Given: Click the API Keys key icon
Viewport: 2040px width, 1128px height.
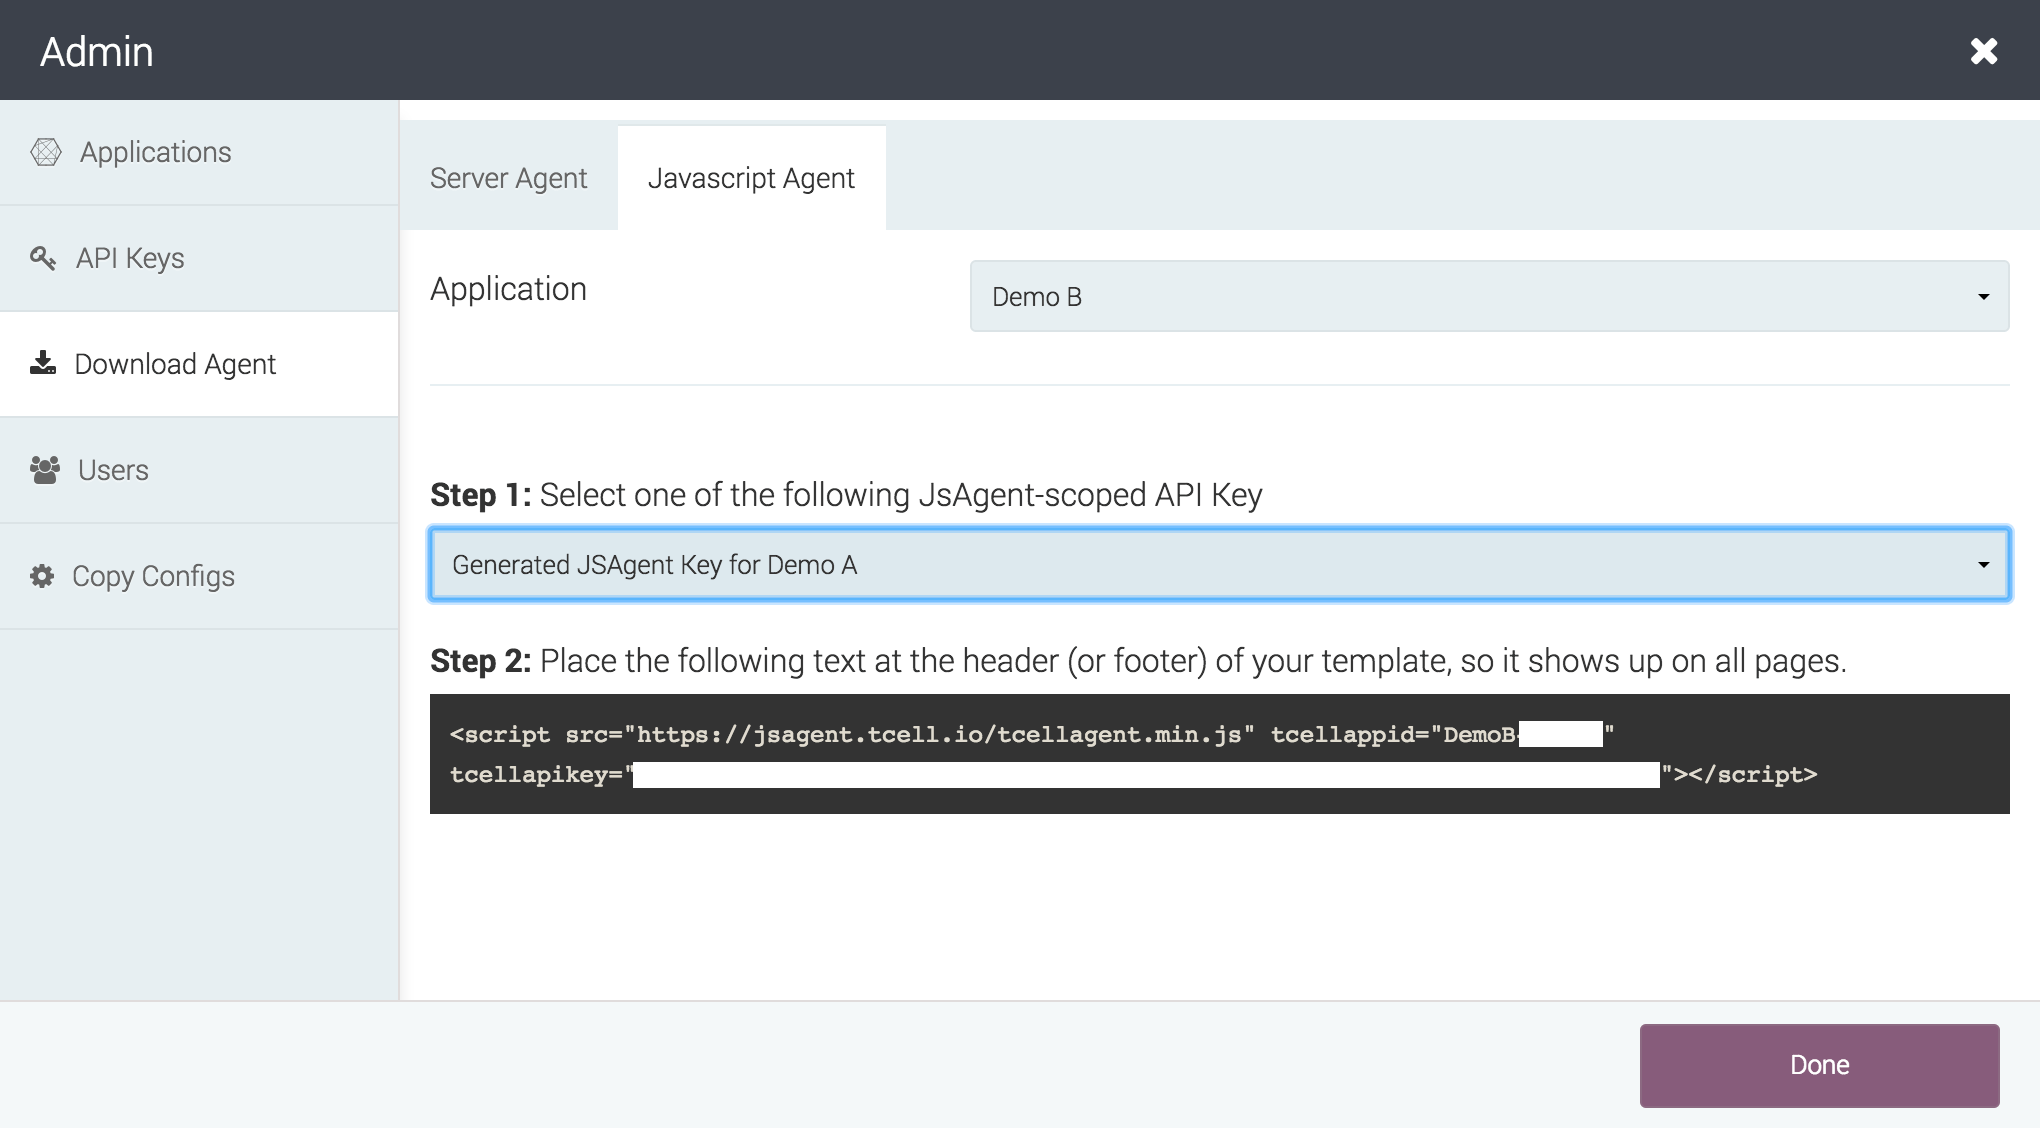Looking at the screenshot, I should (43, 258).
